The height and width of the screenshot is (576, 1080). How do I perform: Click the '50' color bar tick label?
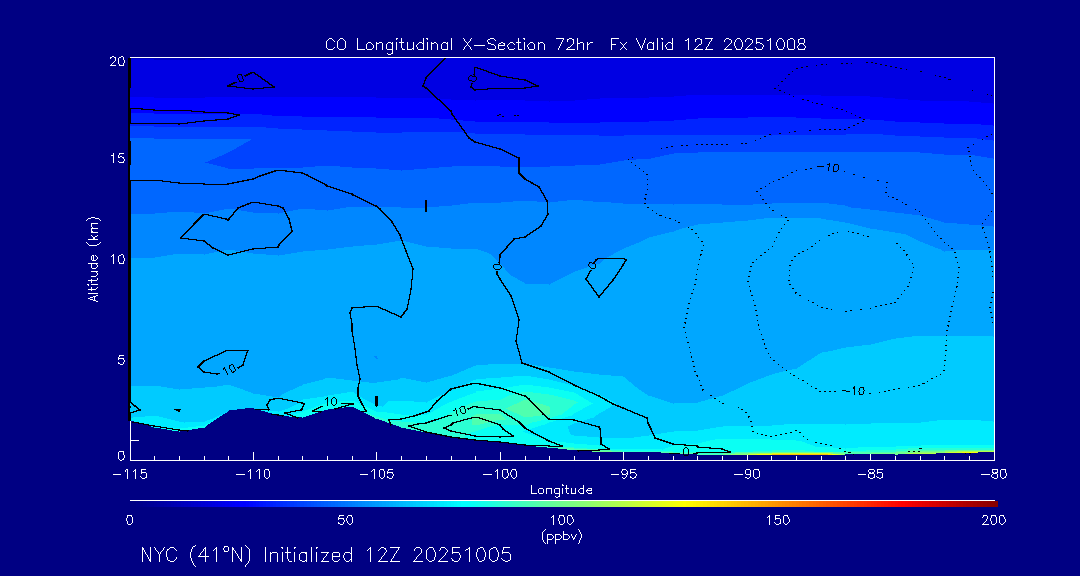345,520
